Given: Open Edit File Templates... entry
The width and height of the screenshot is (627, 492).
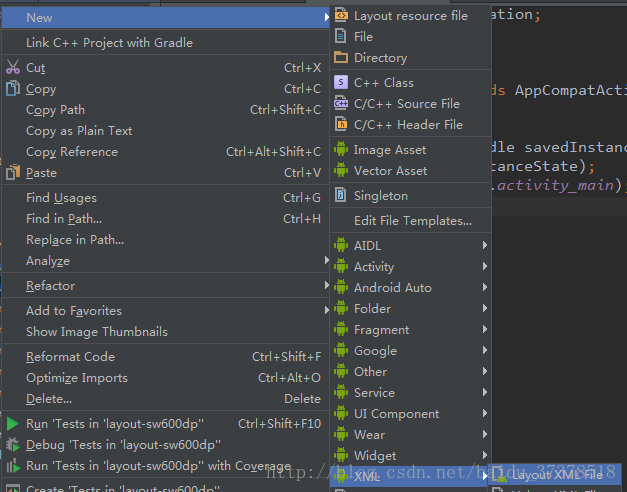Looking at the screenshot, I should [411, 220].
